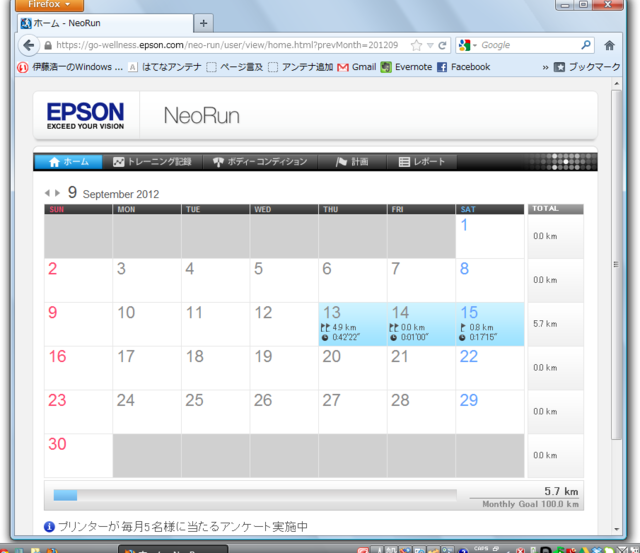Click the Monthly Goal 100.0 km label

click(x=530, y=504)
